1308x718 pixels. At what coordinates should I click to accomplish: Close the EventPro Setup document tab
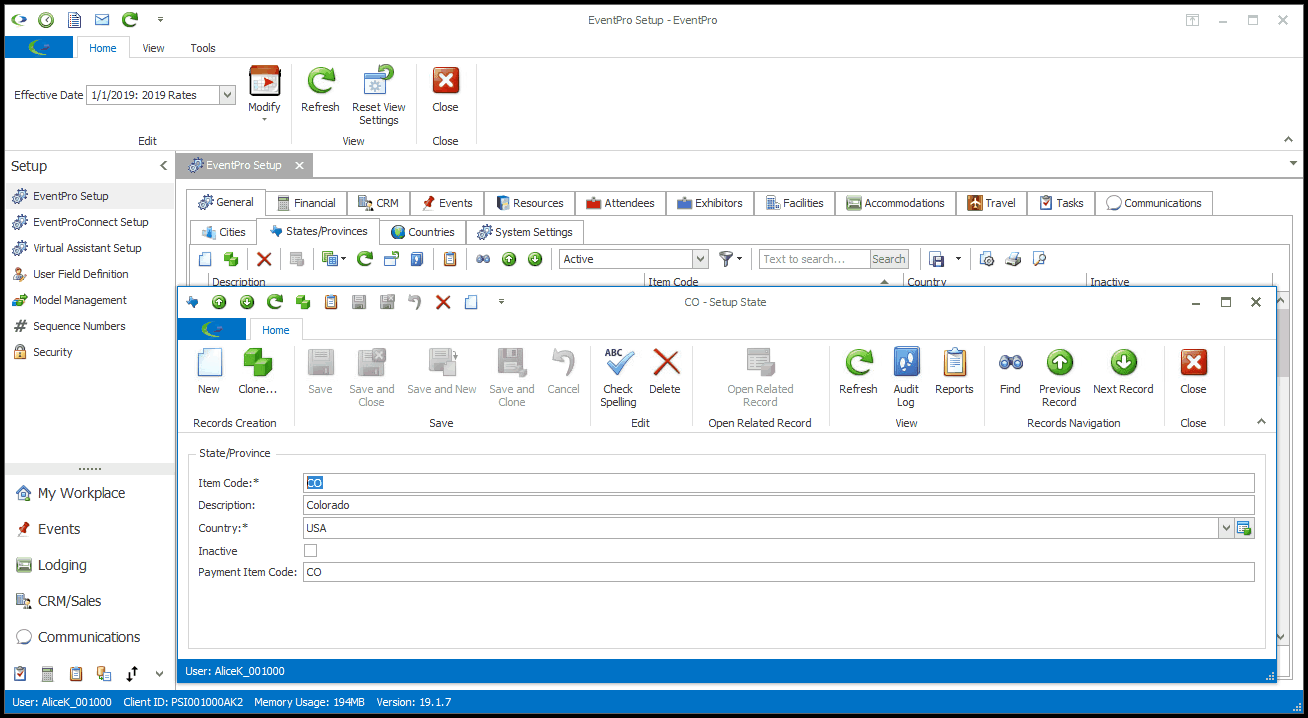point(298,165)
